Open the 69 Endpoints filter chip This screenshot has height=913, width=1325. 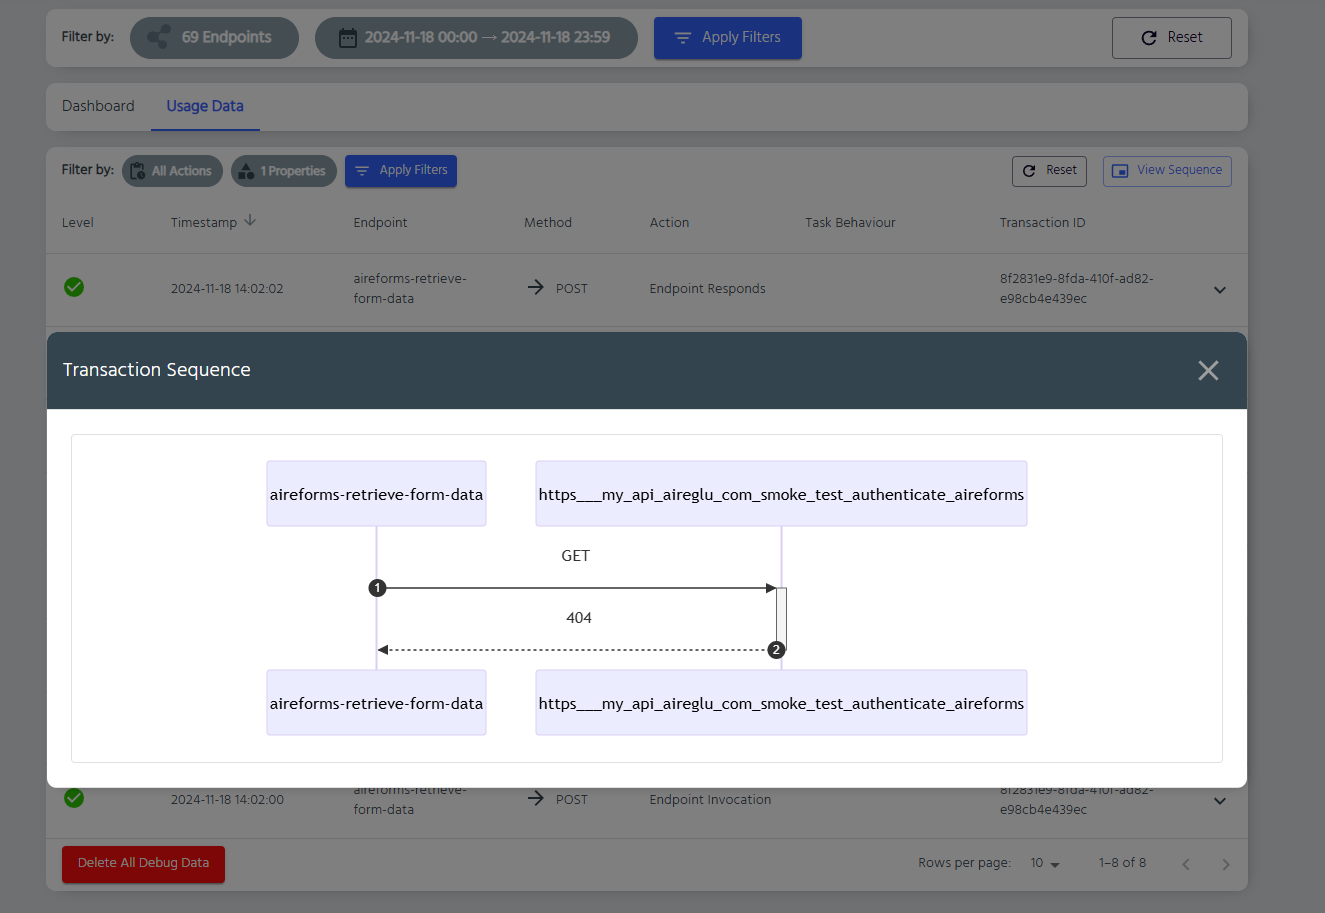coord(214,38)
